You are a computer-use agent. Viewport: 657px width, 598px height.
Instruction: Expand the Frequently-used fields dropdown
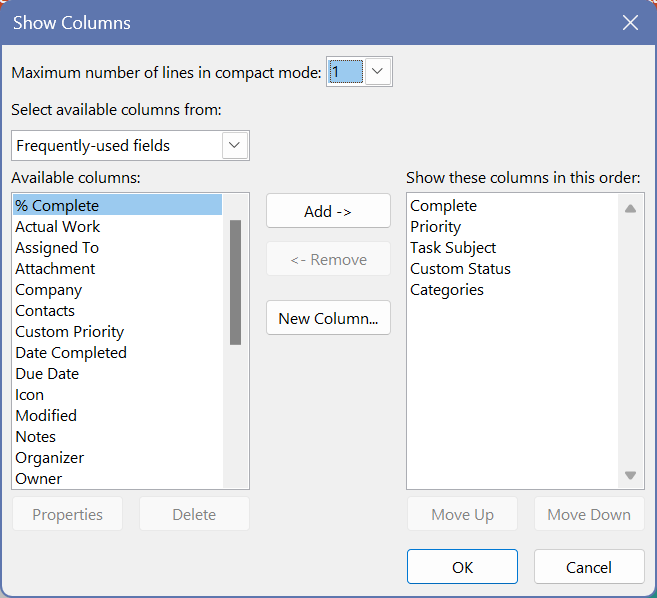(234, 146)
